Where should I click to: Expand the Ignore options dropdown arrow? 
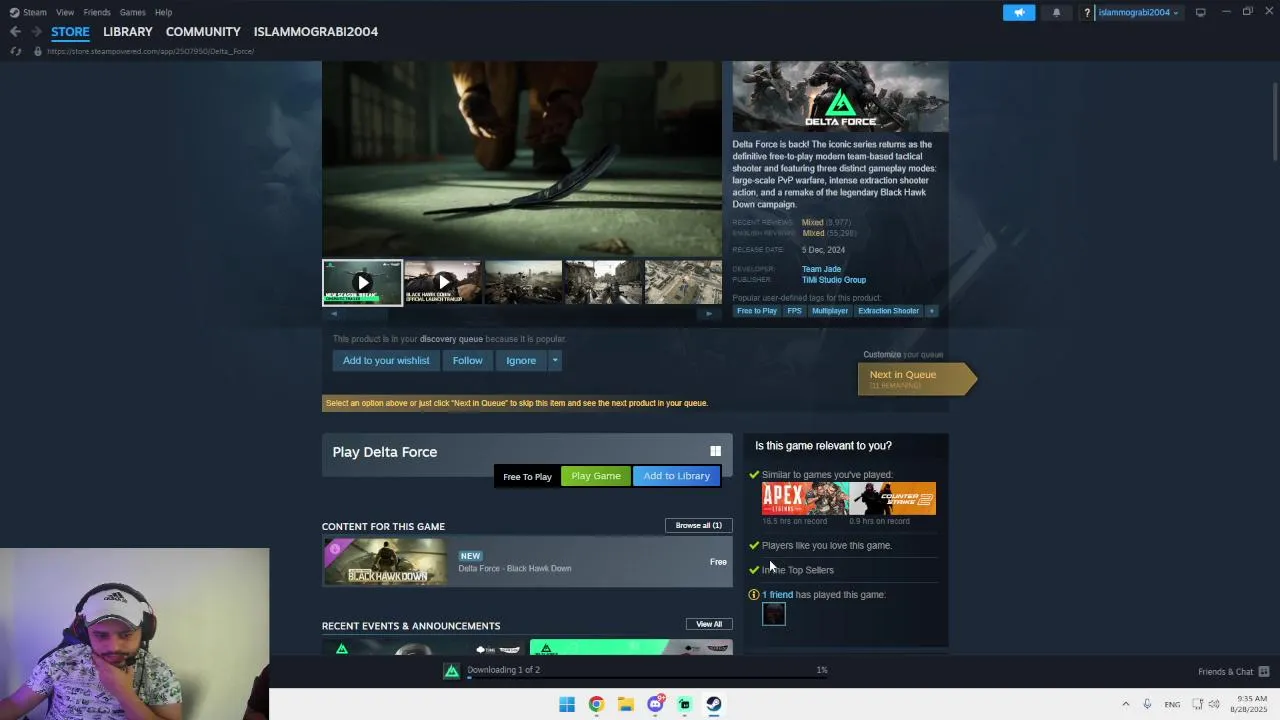point(555,360)
